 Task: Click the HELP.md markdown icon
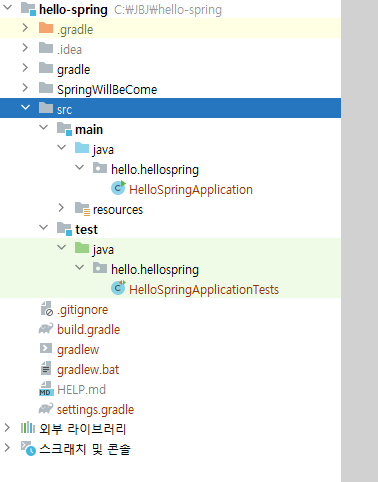pyautogui.click(x=46, y=389)
